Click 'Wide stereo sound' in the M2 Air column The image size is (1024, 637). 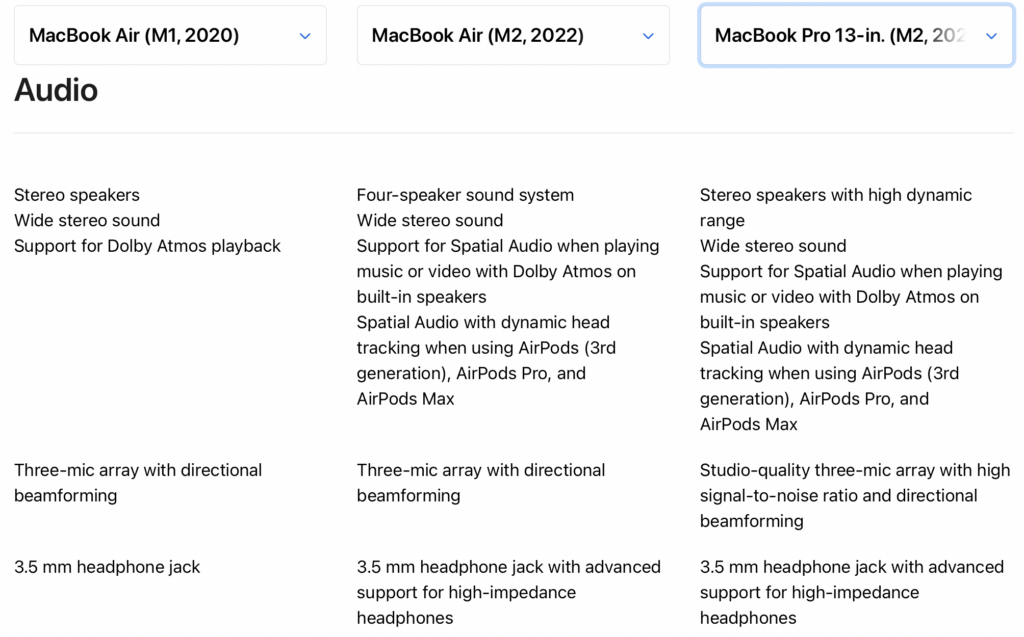pos(430,220)
